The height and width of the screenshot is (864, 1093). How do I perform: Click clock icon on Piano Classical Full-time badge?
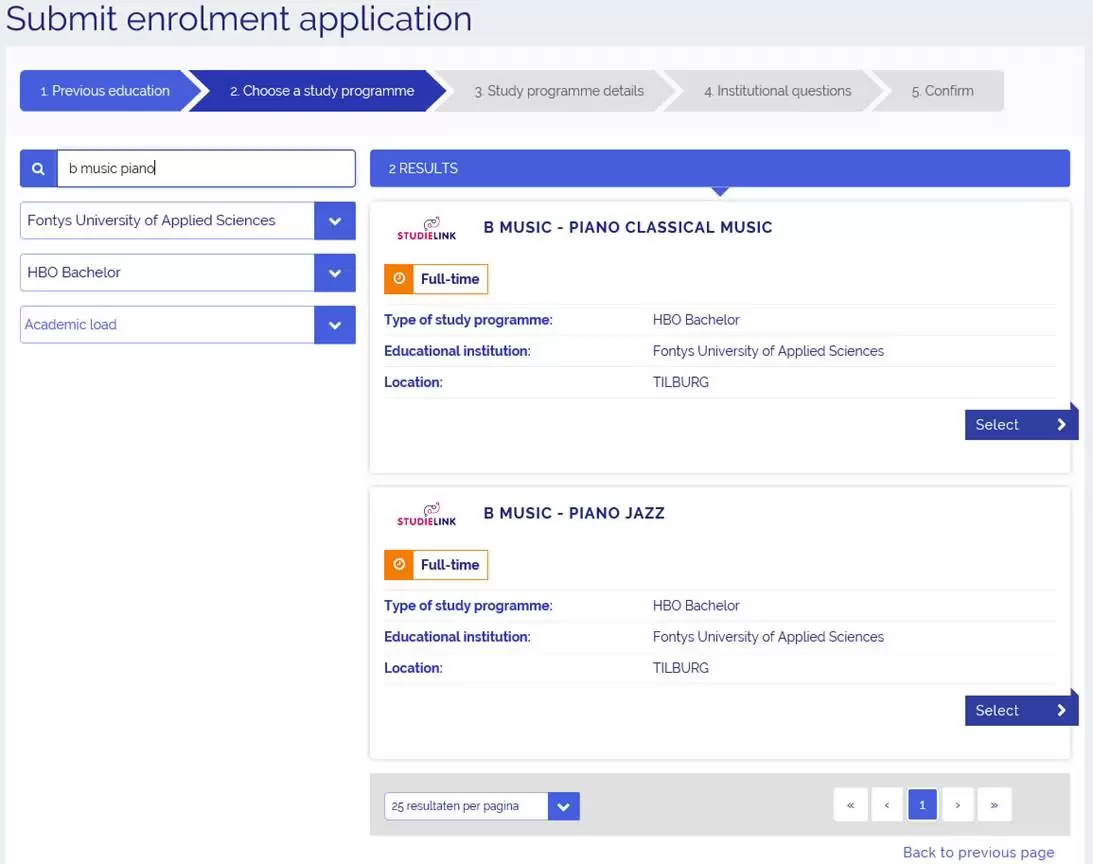point(399,279)
